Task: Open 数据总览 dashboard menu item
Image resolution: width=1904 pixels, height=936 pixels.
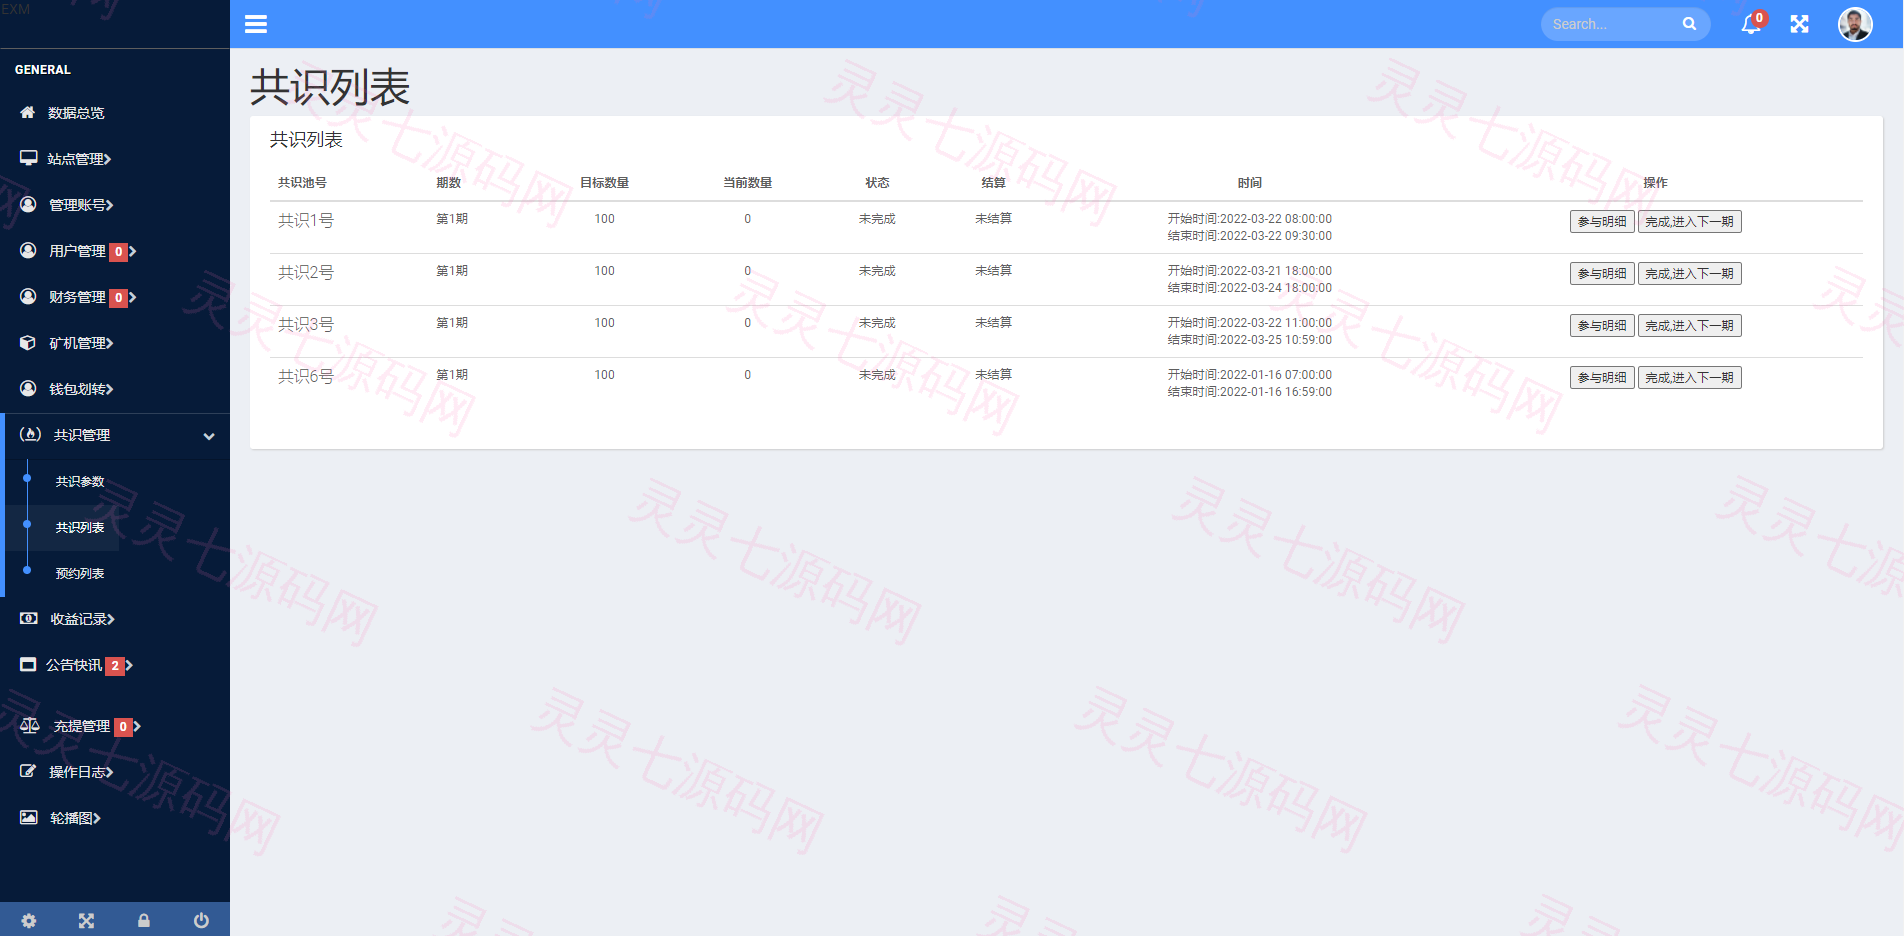Action: pyautogui.click(x=76, y=113)
